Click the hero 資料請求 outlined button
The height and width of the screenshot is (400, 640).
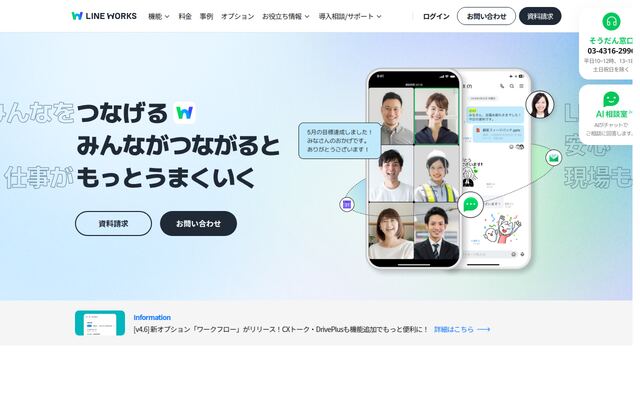pyautogui.click(x=113, y=223)
